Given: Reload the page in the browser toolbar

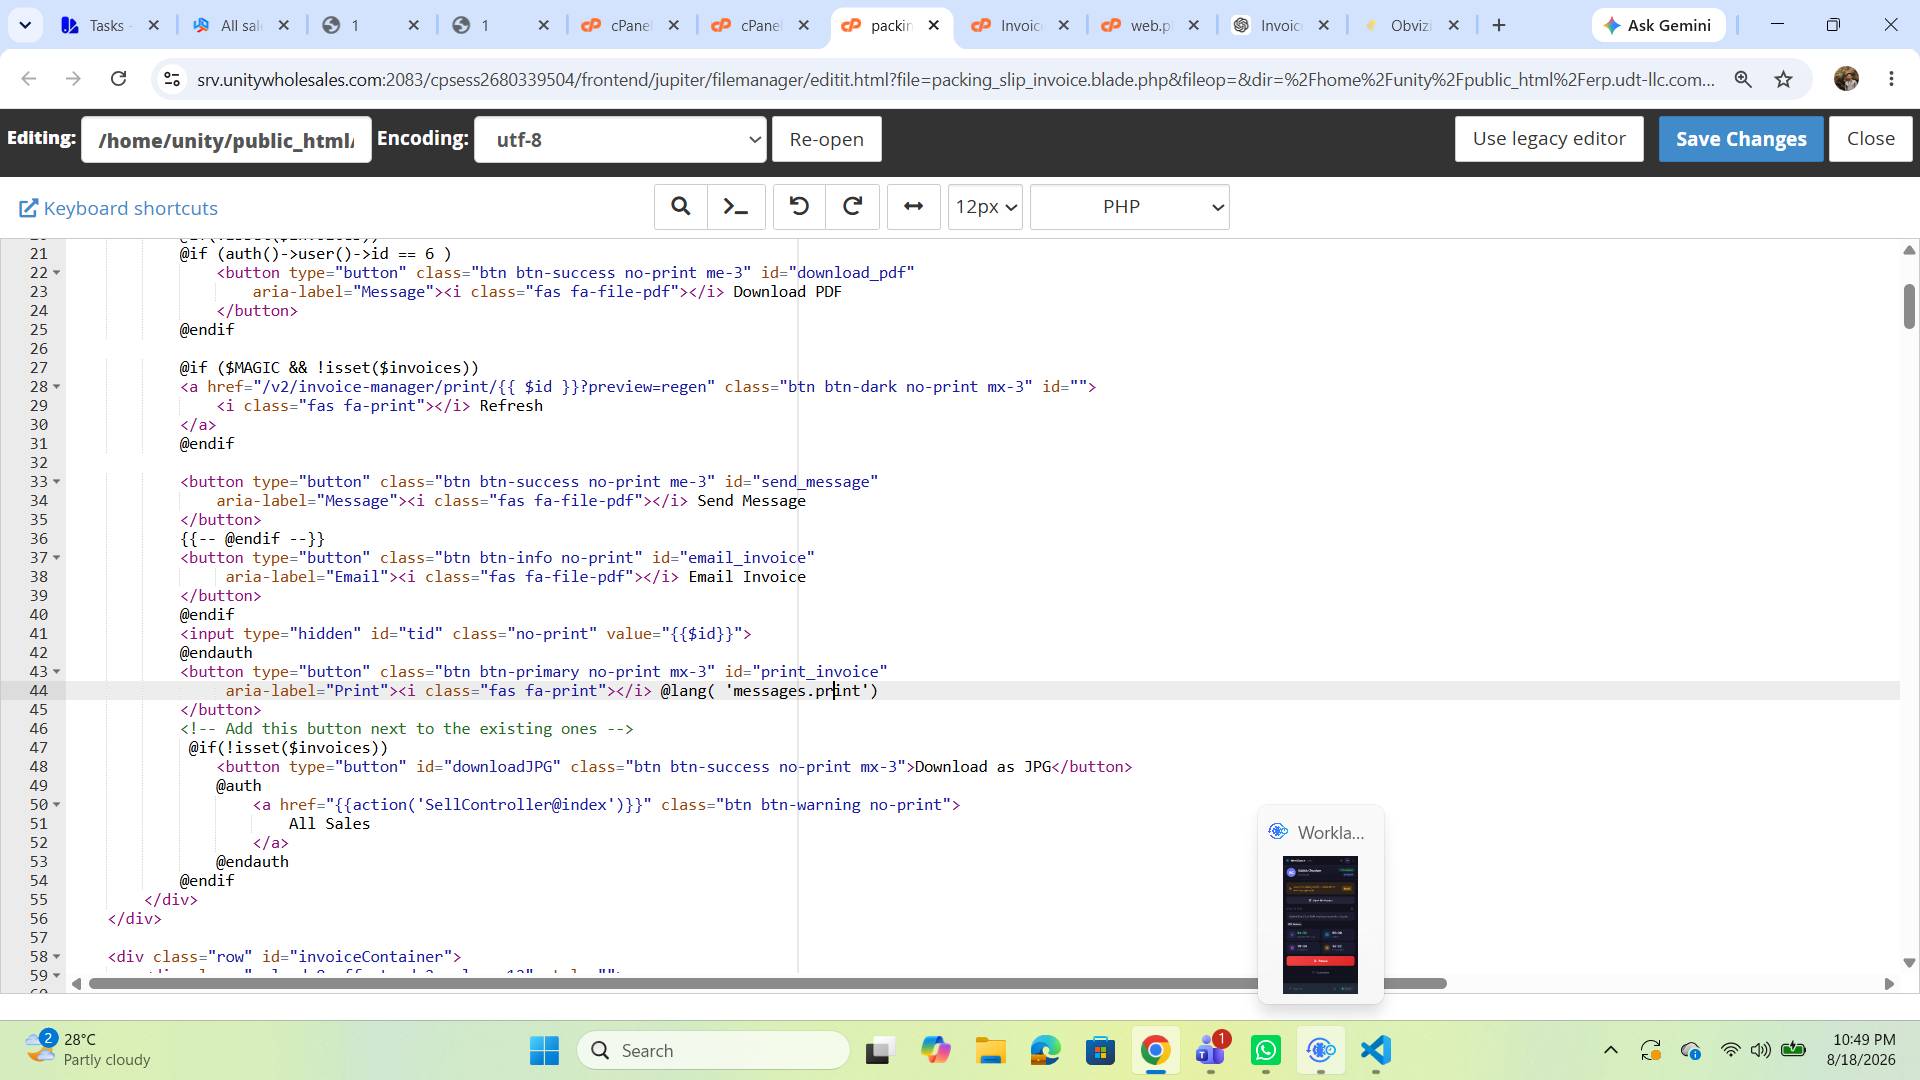Looking at the screenshot, I should pos(118,78).
